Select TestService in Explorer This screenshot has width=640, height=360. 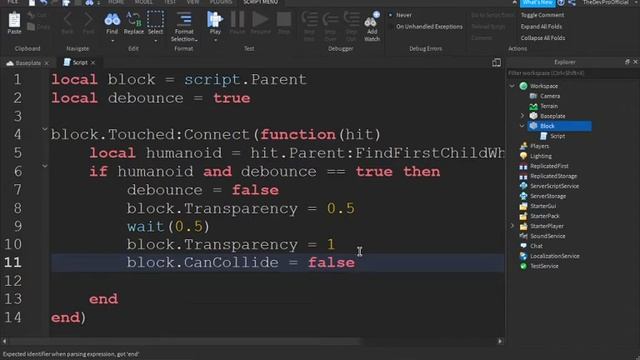click(544, 266)
